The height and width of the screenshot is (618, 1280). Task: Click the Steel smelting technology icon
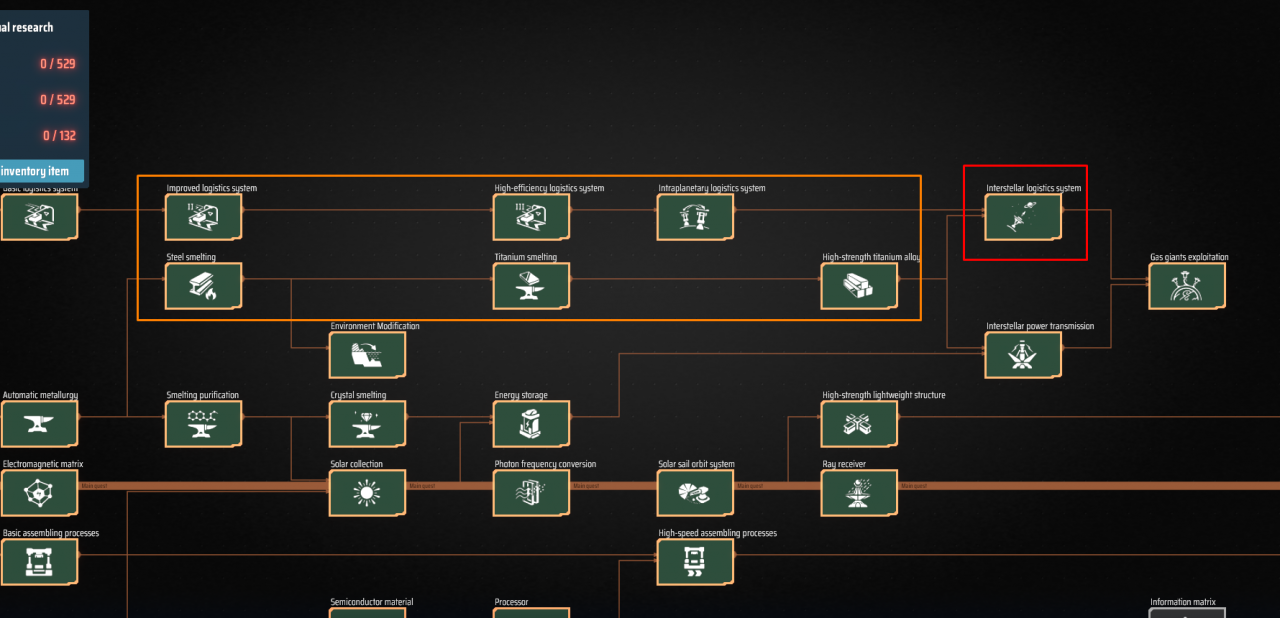coord(203,286)
